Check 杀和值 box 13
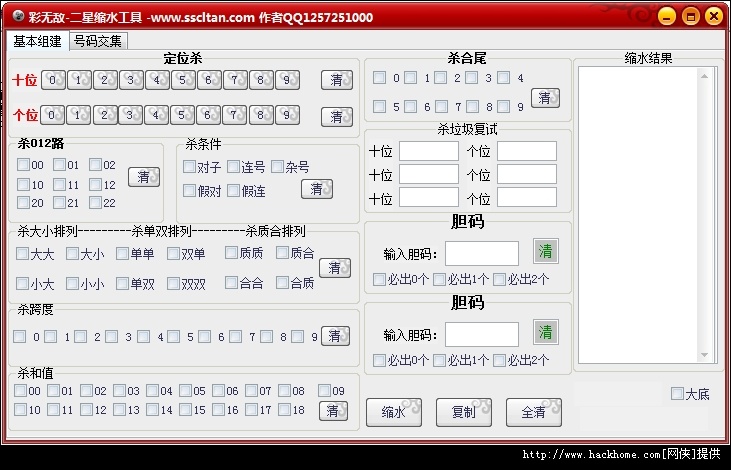Viewport: 731px width, 470px height. (x=119, y=409)
